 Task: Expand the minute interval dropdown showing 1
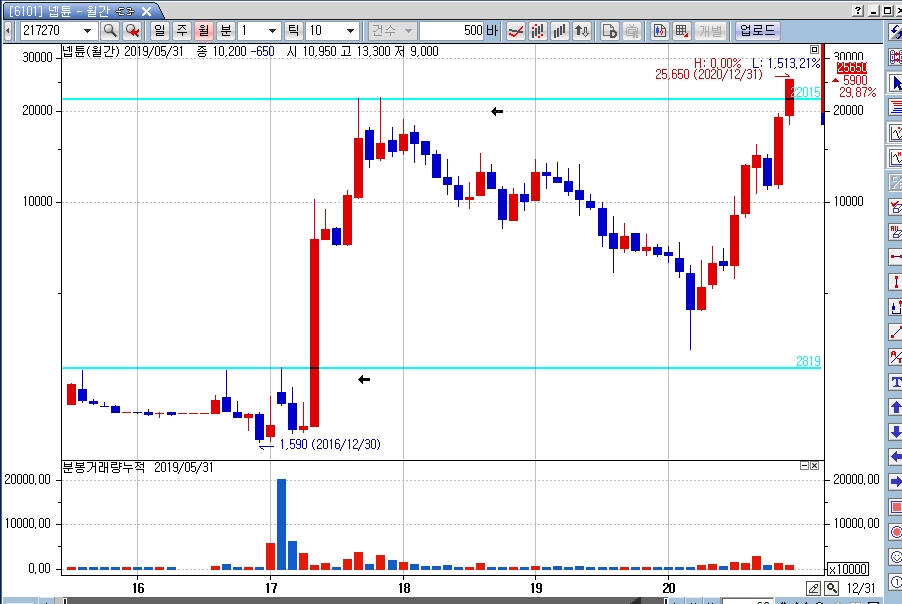coord(272,31)
